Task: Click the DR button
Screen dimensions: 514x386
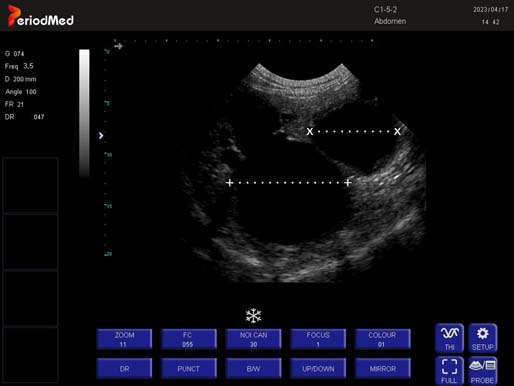Action: [124, 368]
